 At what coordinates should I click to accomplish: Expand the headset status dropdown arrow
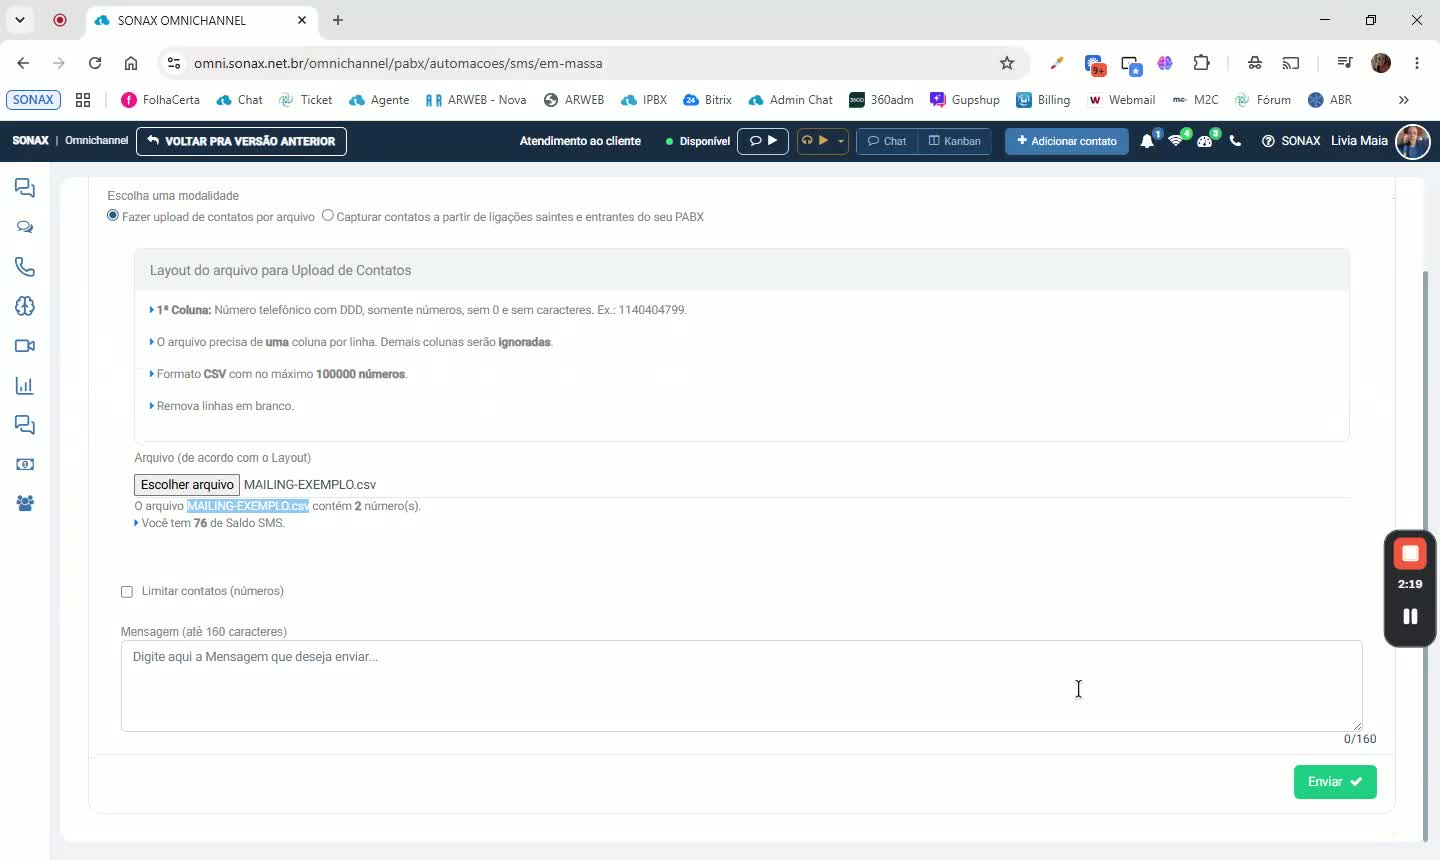[x=841, y=141]
